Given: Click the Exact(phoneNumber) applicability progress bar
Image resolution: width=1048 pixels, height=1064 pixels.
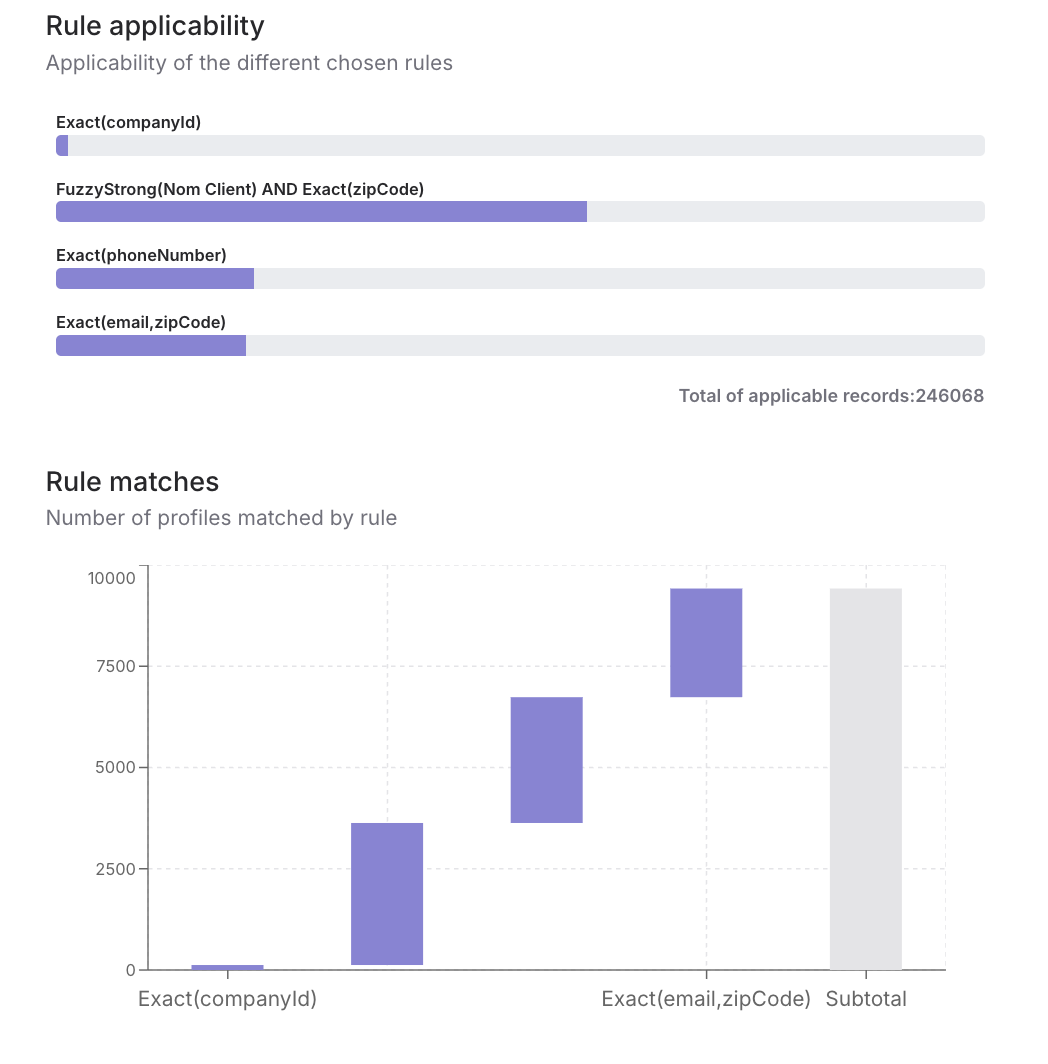Looking at the screenshot, I should [520, 278].
